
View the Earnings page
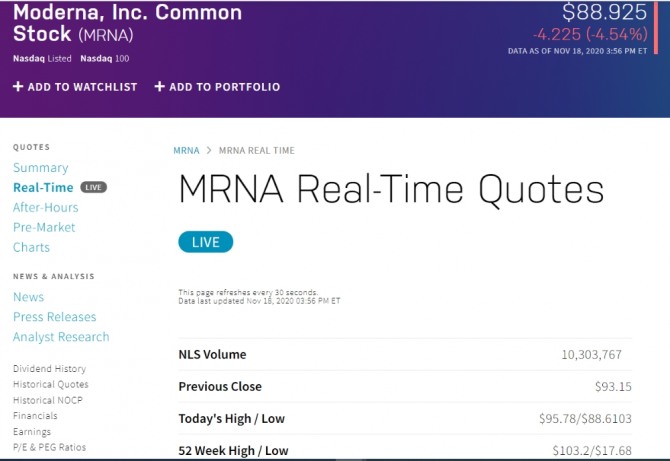pyautogui.click(x=32, y=432)
